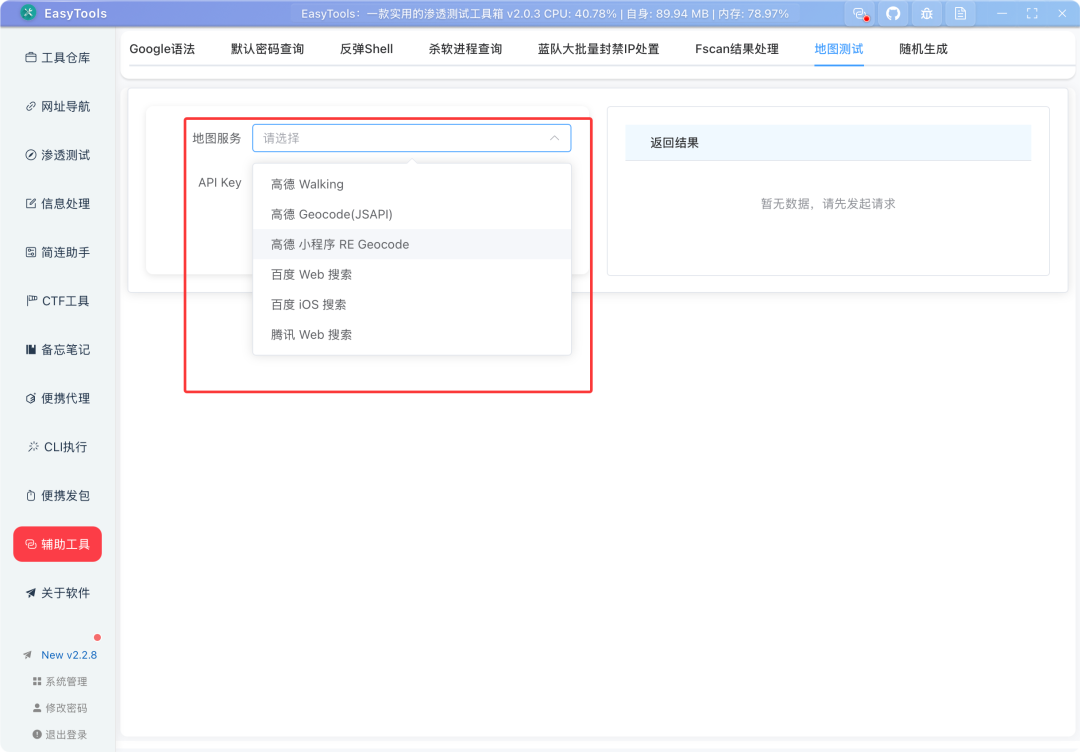Pick 百度 Web 搜索 from the list
This screenshot has height=752, width=1080.
coord(412,275)
